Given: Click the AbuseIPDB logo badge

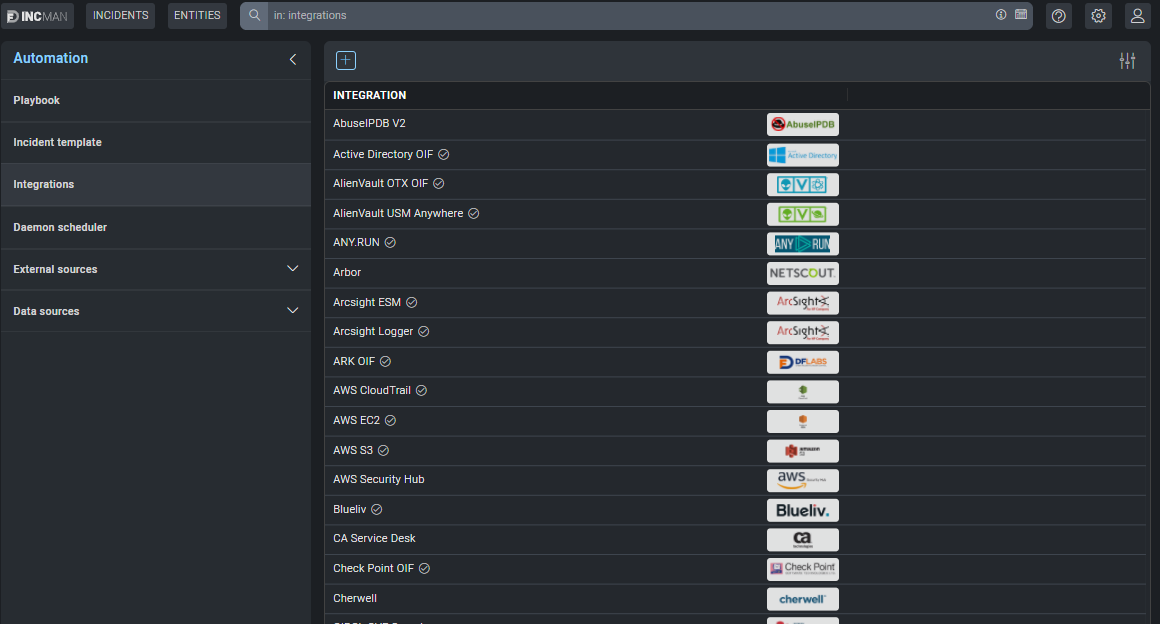Looking at the screenshot, I should 802,124.
